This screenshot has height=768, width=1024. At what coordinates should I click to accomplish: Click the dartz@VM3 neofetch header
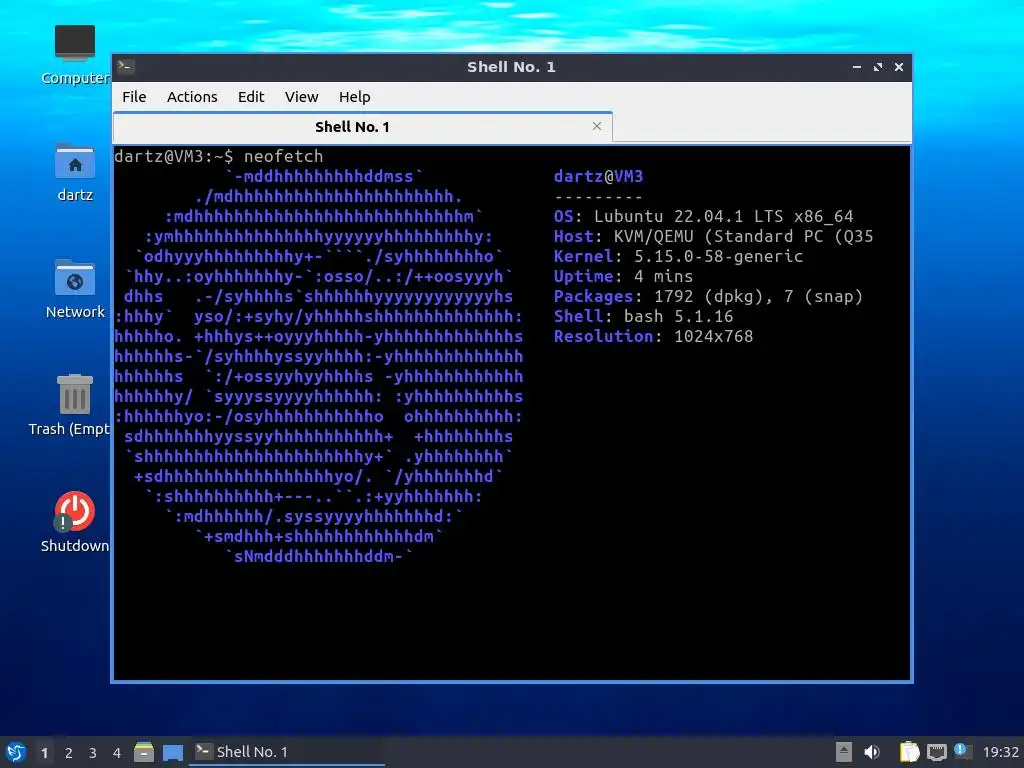[x=598, y=176]
